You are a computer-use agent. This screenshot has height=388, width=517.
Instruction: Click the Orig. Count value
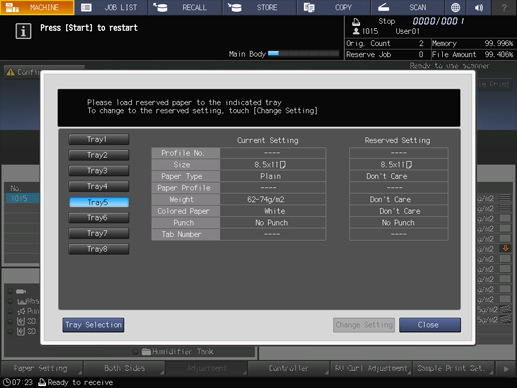coord(421,43)
